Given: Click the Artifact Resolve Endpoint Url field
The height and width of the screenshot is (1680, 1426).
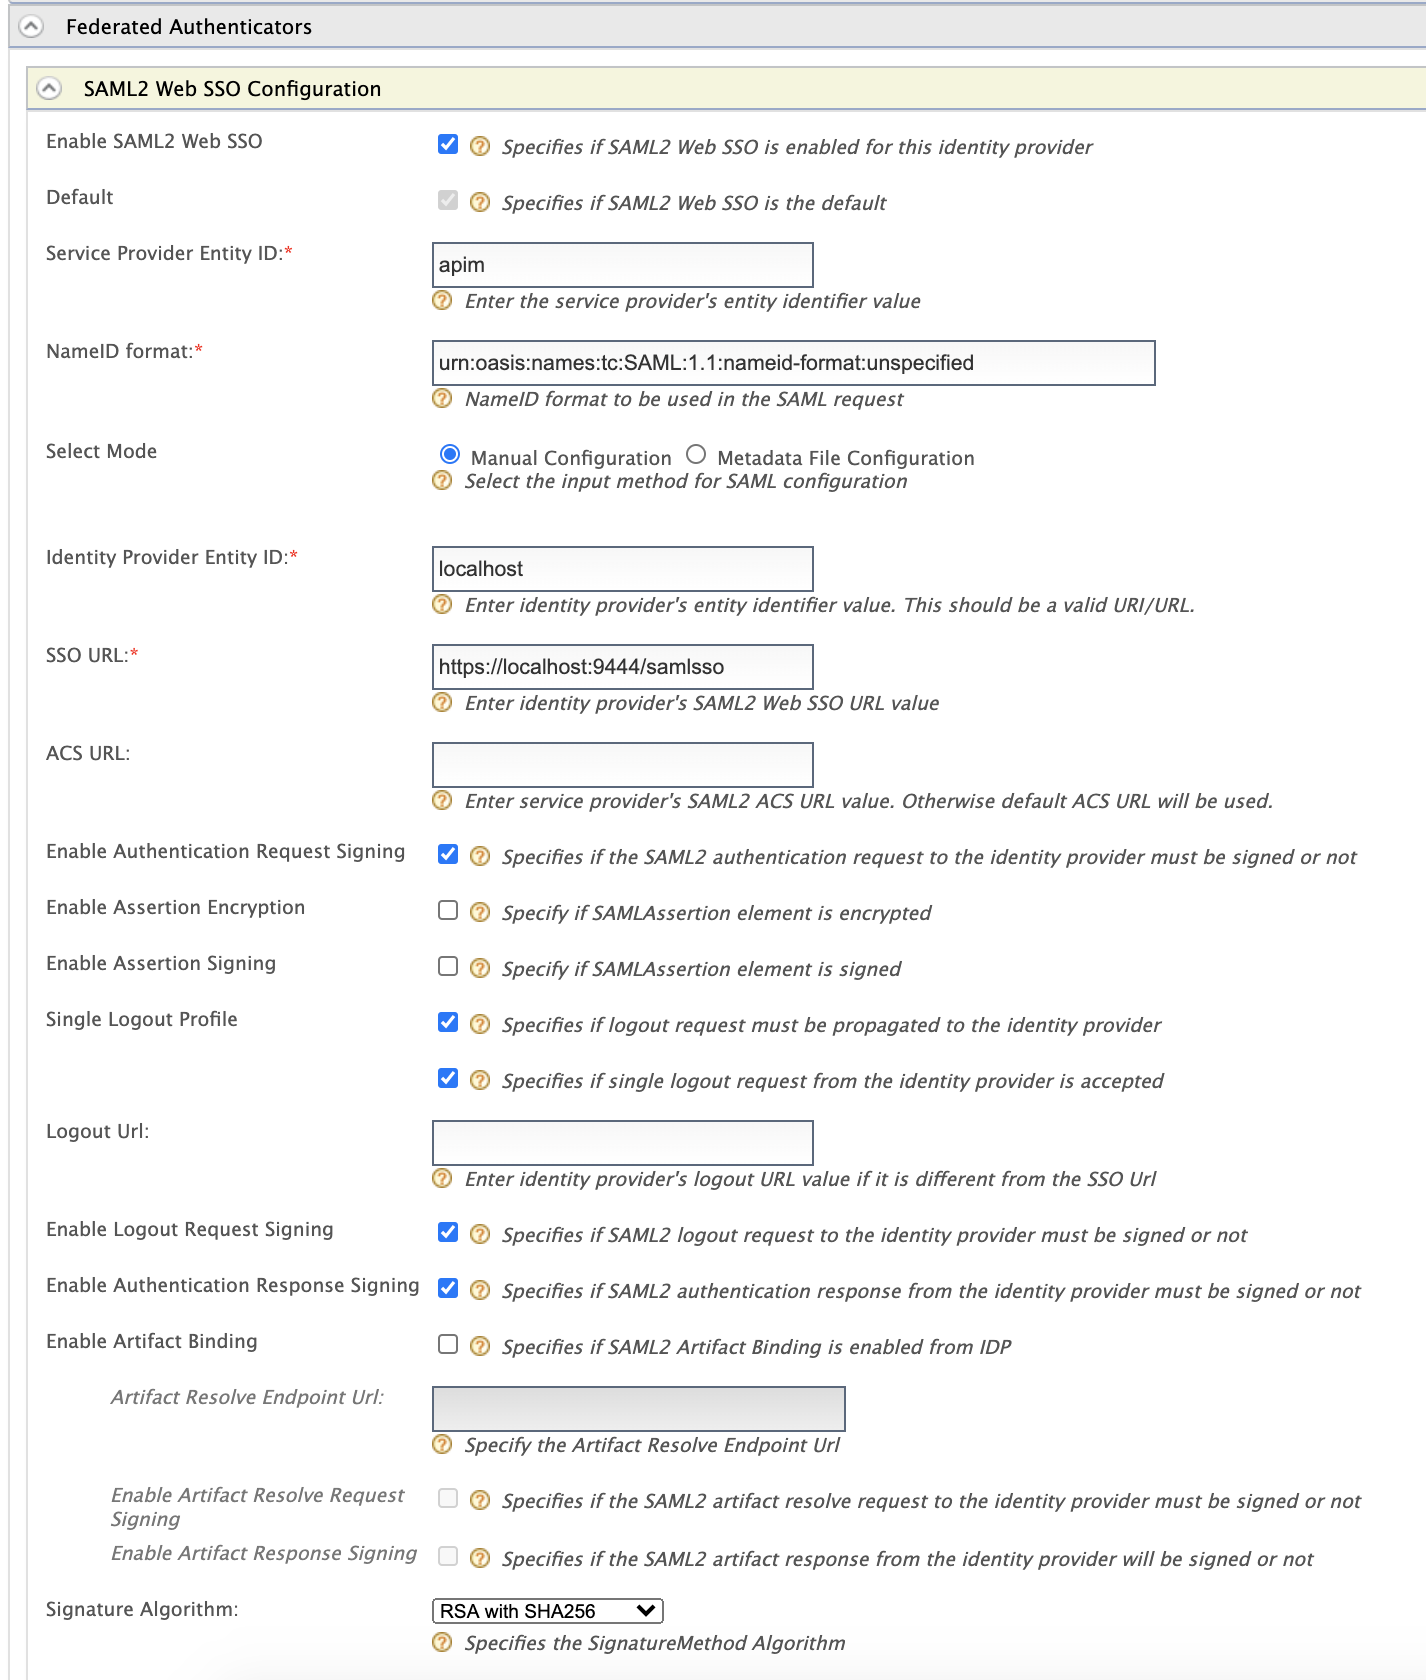Looking at the screenshot, I should click(638, 1410).
